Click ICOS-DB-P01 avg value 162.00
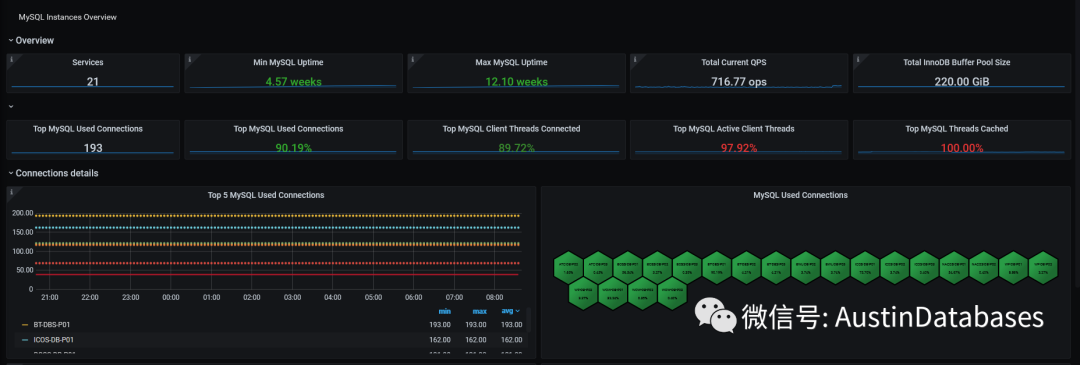 511,340
